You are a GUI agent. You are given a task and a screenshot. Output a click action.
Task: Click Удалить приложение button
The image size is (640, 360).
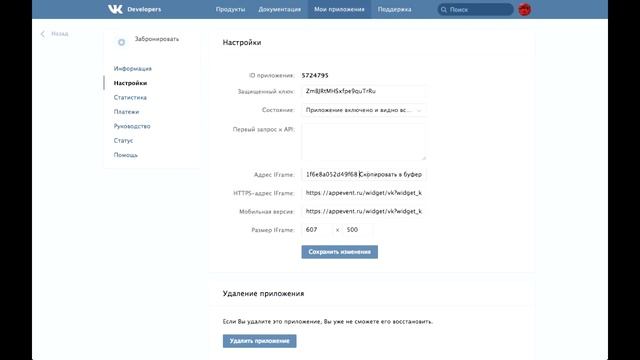click(260, 341)
